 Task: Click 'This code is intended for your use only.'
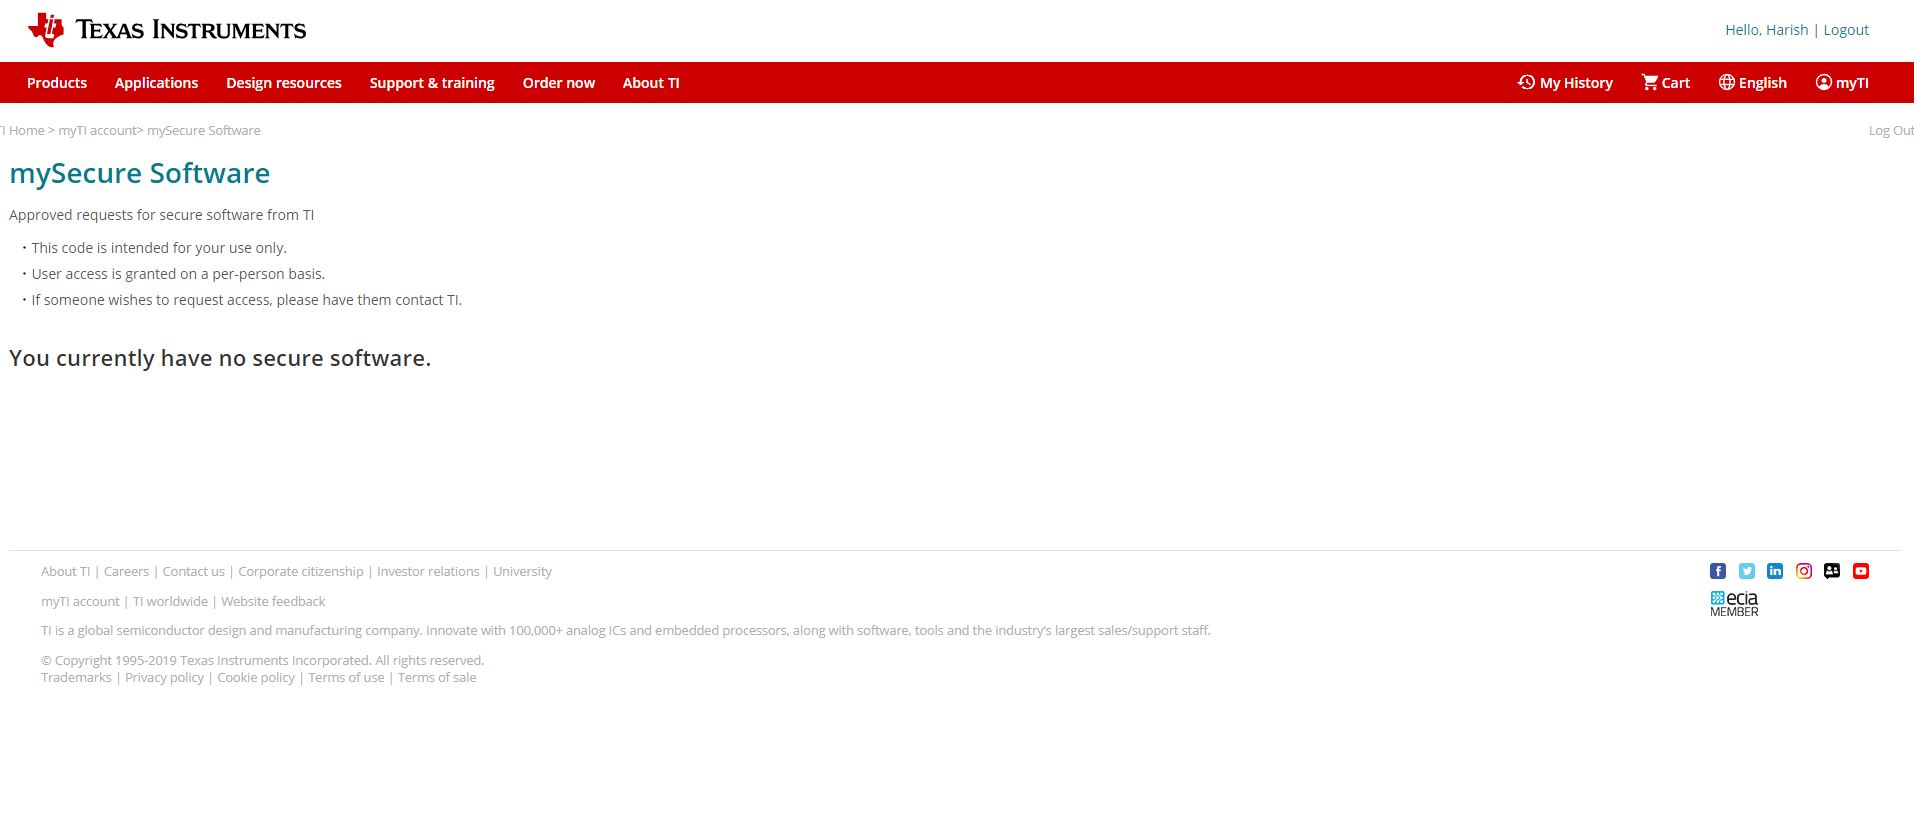pos(159,248)
